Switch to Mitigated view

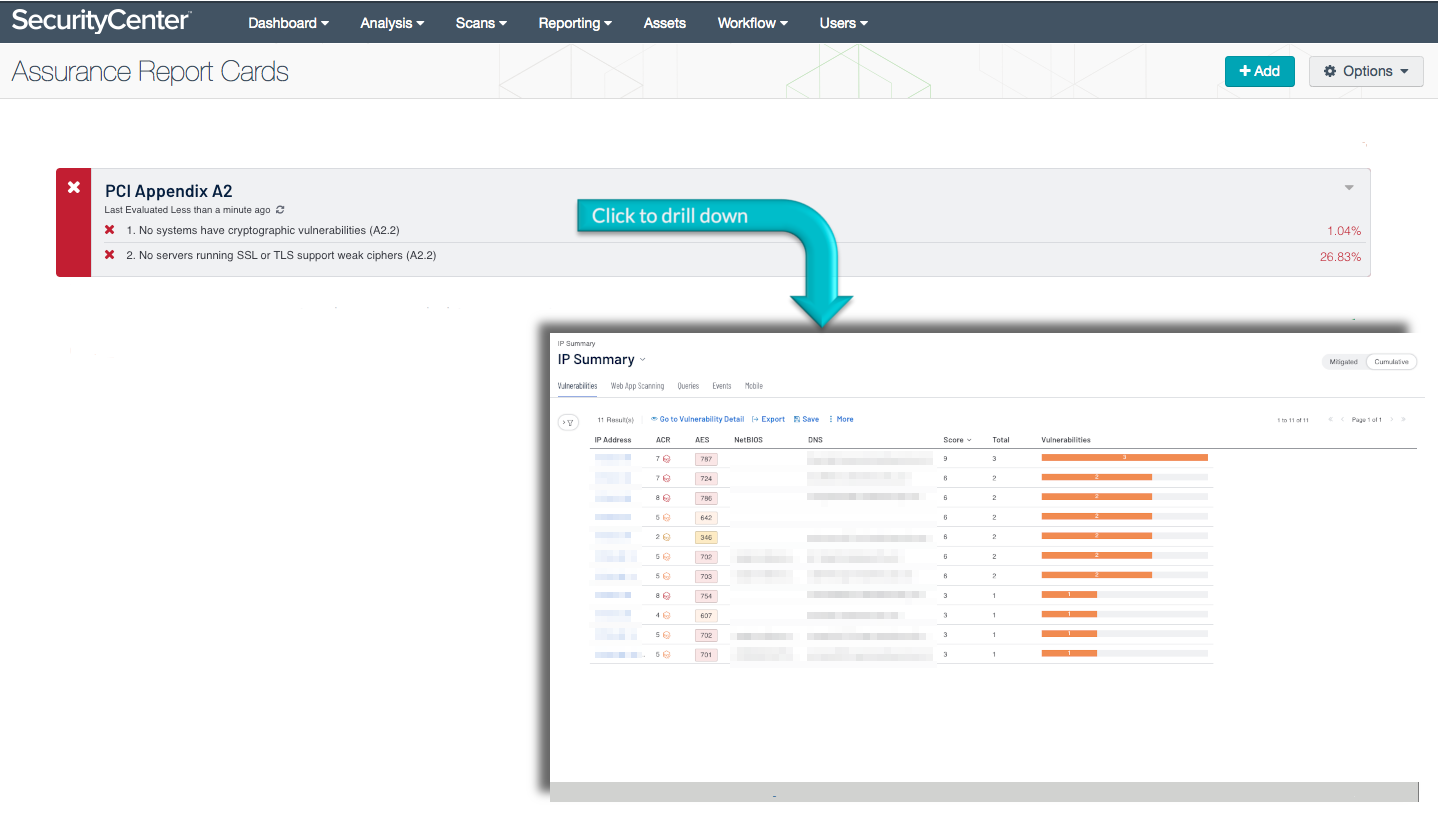[x=1343, y=362]
